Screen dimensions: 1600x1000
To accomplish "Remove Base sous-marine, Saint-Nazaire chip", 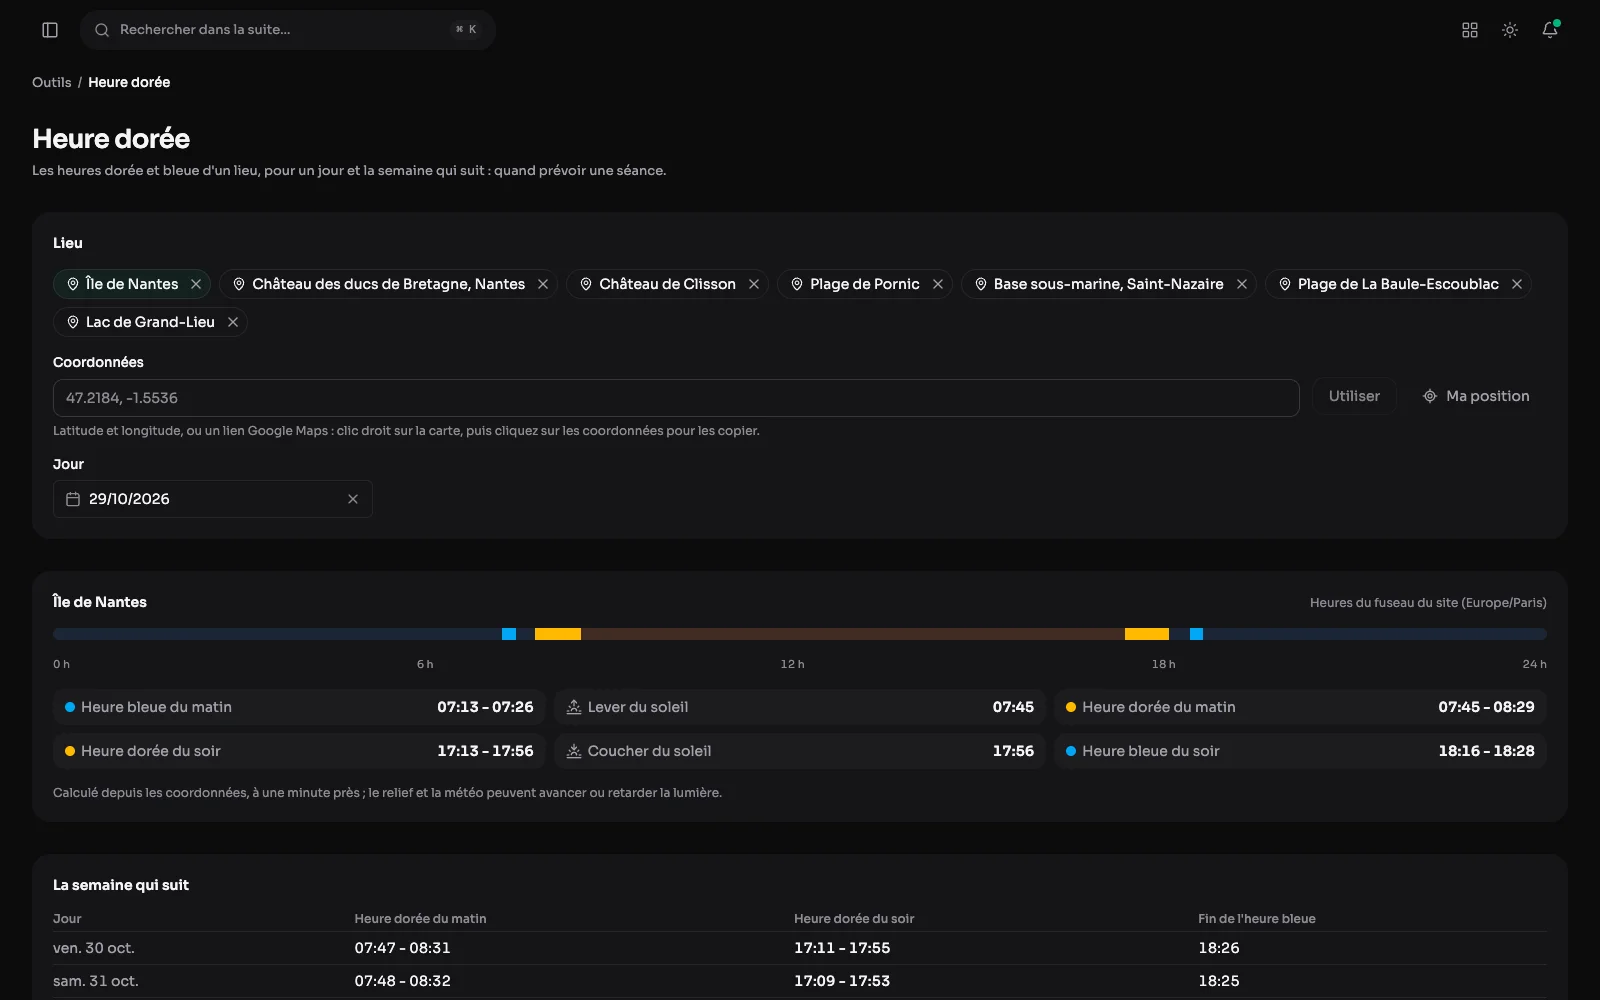I will pyautogui.click(x=1242, y=284).
